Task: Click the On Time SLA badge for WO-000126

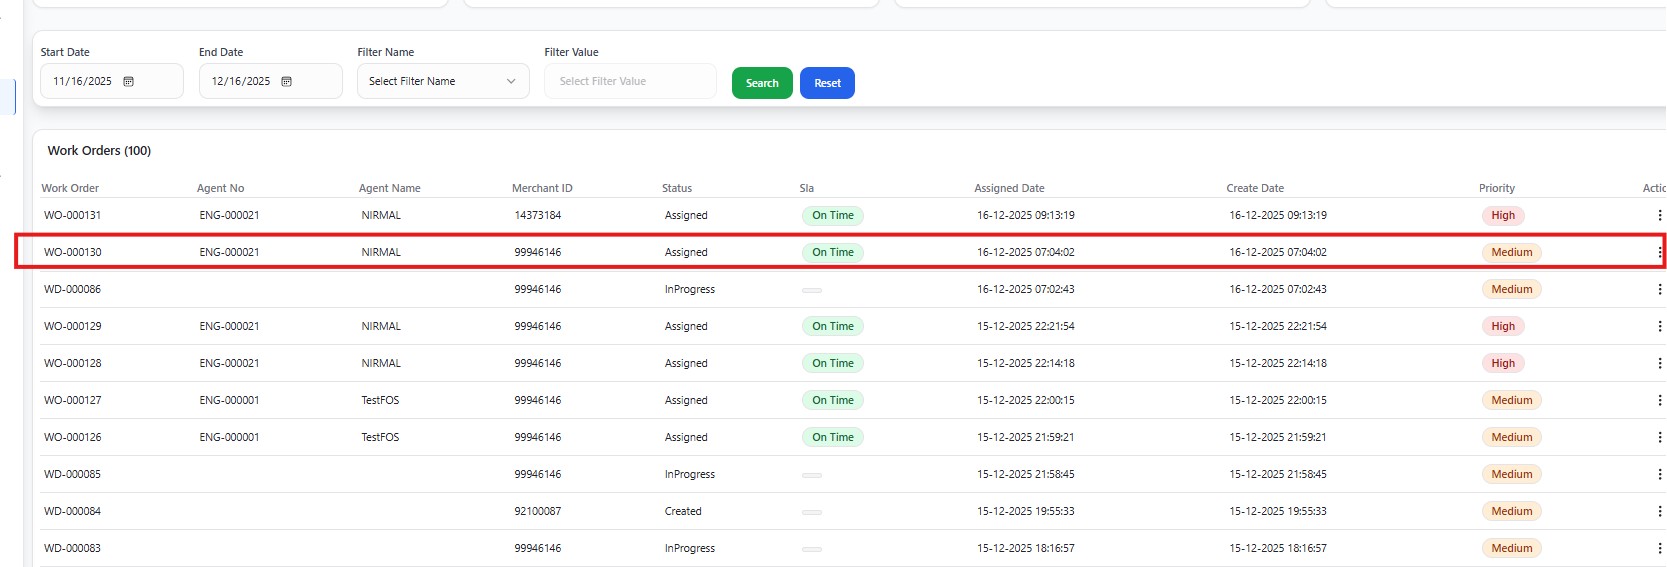Action: pos(832,437)
